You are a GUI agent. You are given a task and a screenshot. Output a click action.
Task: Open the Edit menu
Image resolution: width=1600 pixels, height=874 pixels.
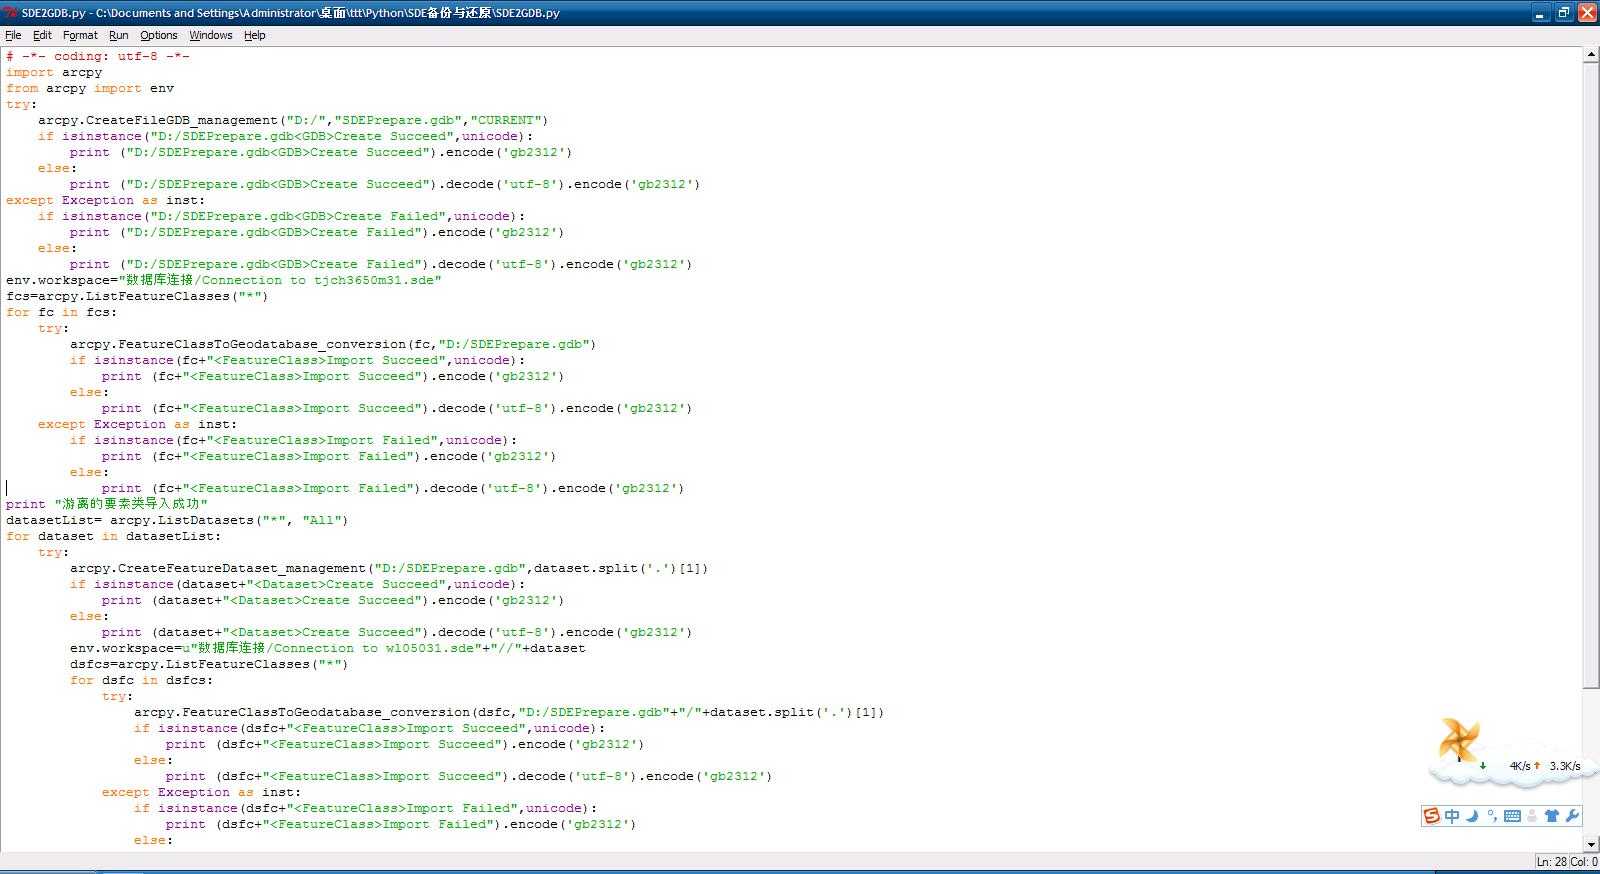click(42, 35)
